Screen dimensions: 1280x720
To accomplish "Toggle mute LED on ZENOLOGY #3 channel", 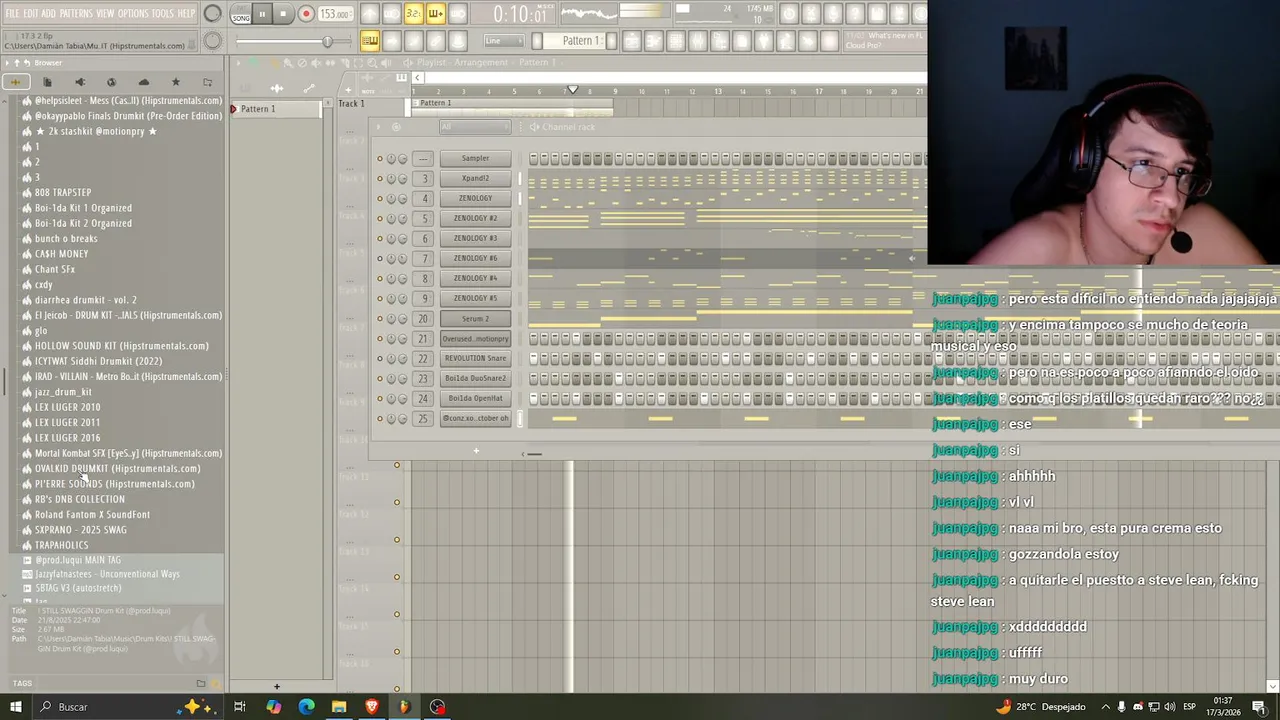I will point(380,238).
